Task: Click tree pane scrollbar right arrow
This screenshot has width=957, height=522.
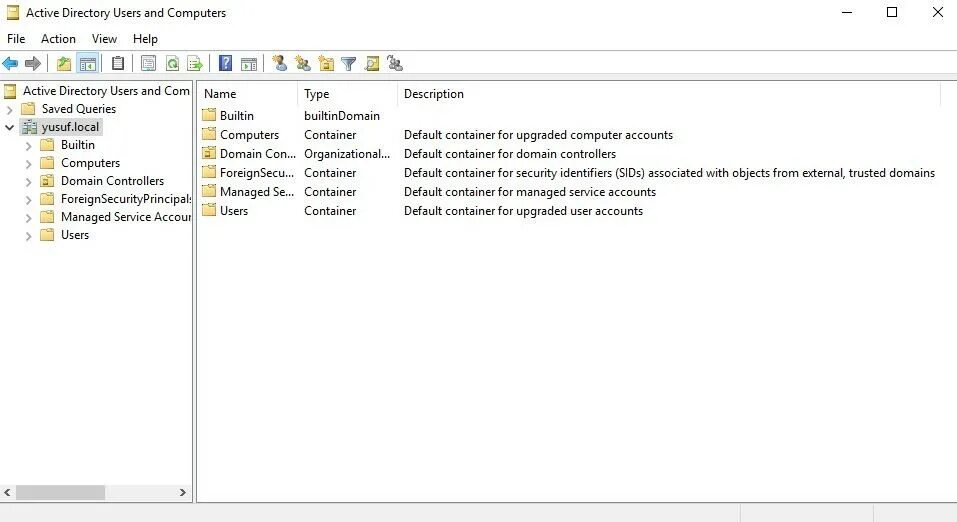Action: [182, 492]
